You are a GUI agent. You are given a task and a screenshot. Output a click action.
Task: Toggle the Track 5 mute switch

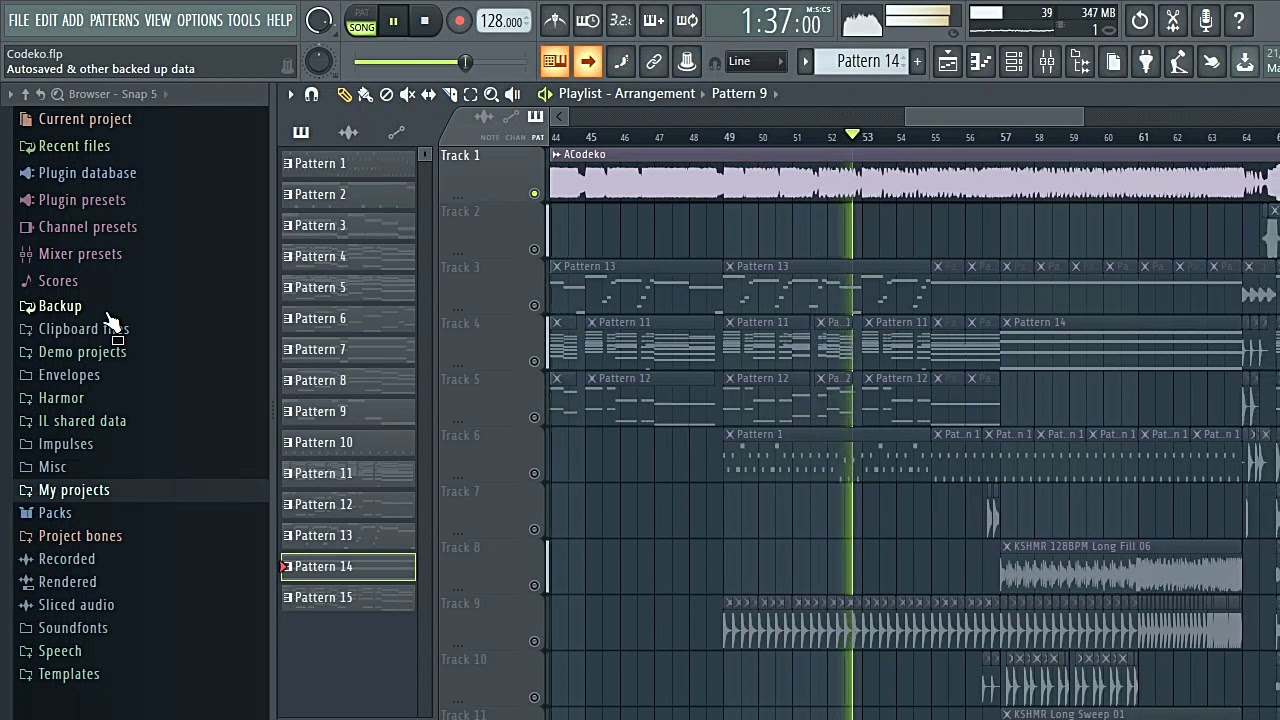click(534, 418)
